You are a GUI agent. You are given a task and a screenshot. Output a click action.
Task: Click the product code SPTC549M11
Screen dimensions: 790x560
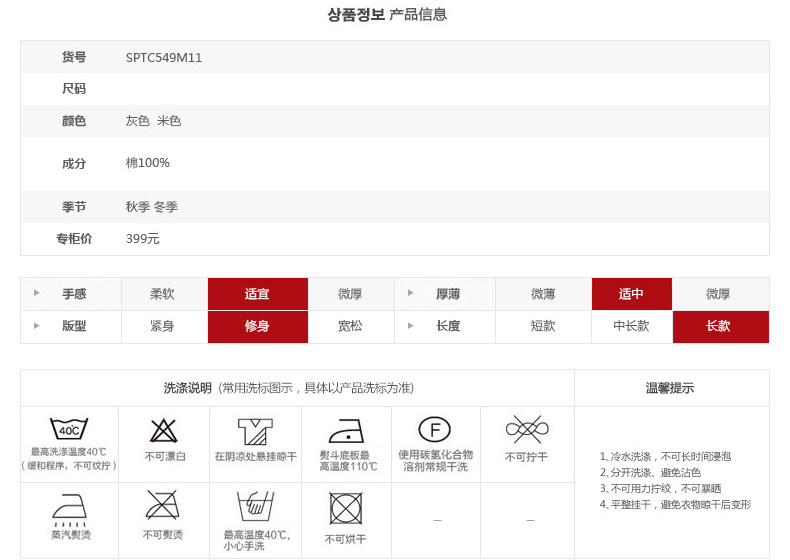coord(164,58)
